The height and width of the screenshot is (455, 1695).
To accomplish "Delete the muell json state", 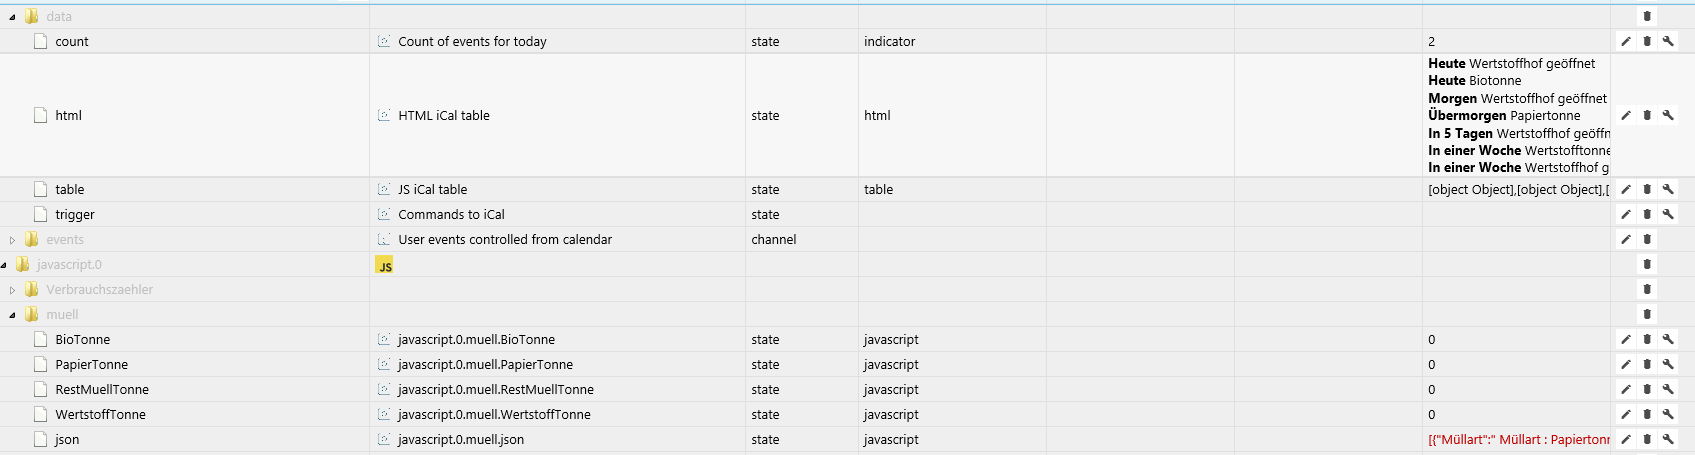I will click(1647, 439).
